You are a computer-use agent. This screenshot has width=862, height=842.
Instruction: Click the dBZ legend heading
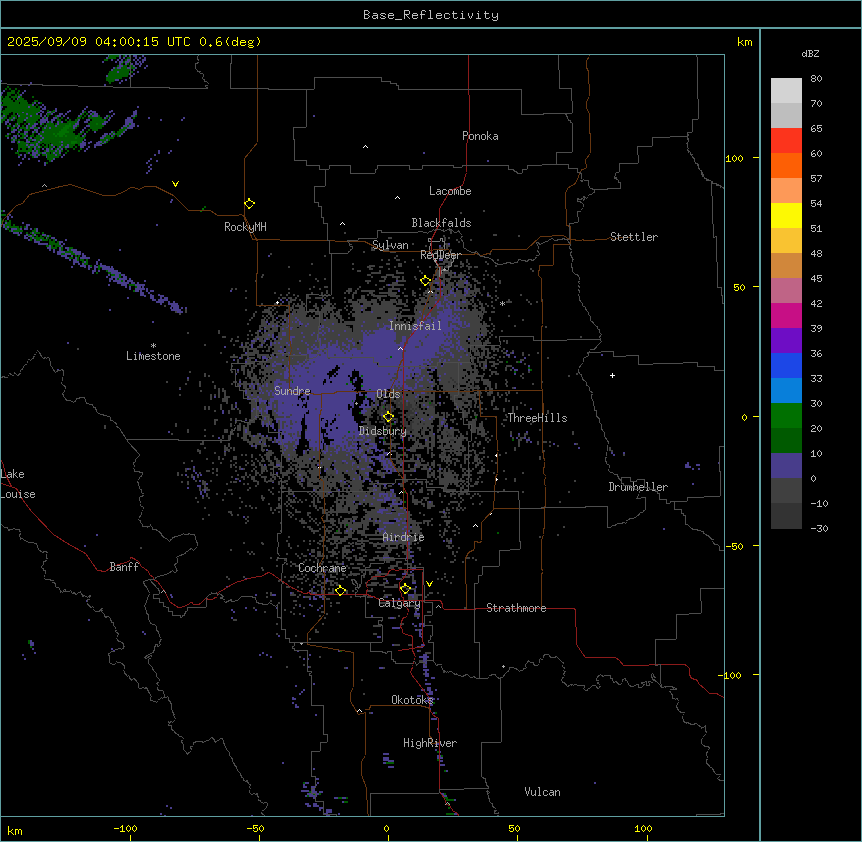(x=810, y=54)
